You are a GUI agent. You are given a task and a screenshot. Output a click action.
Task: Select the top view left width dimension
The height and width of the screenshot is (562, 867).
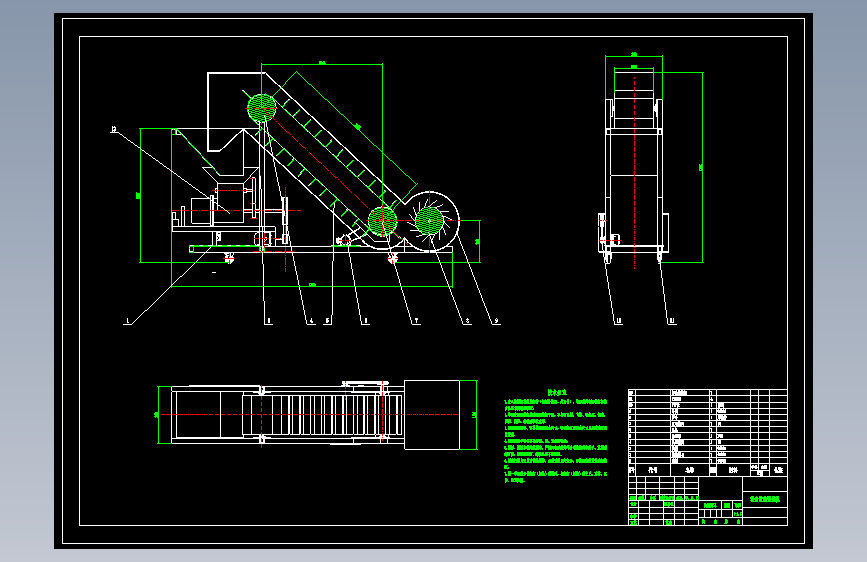pyautogui.click(x=156, y=415)
